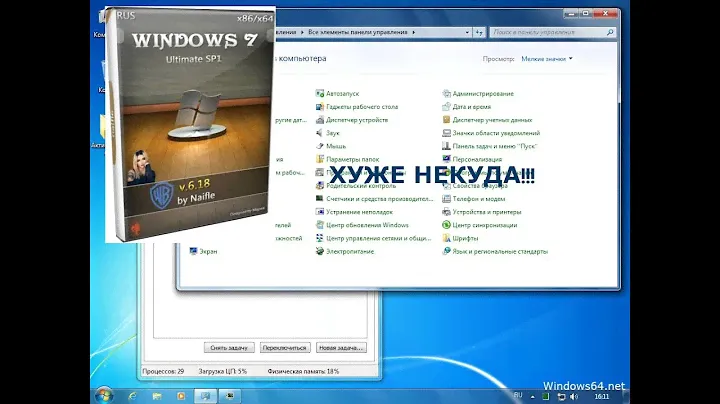The image size is (720, 404).
Task: Open the Звук sound settings icon
Action: [332, 133]
